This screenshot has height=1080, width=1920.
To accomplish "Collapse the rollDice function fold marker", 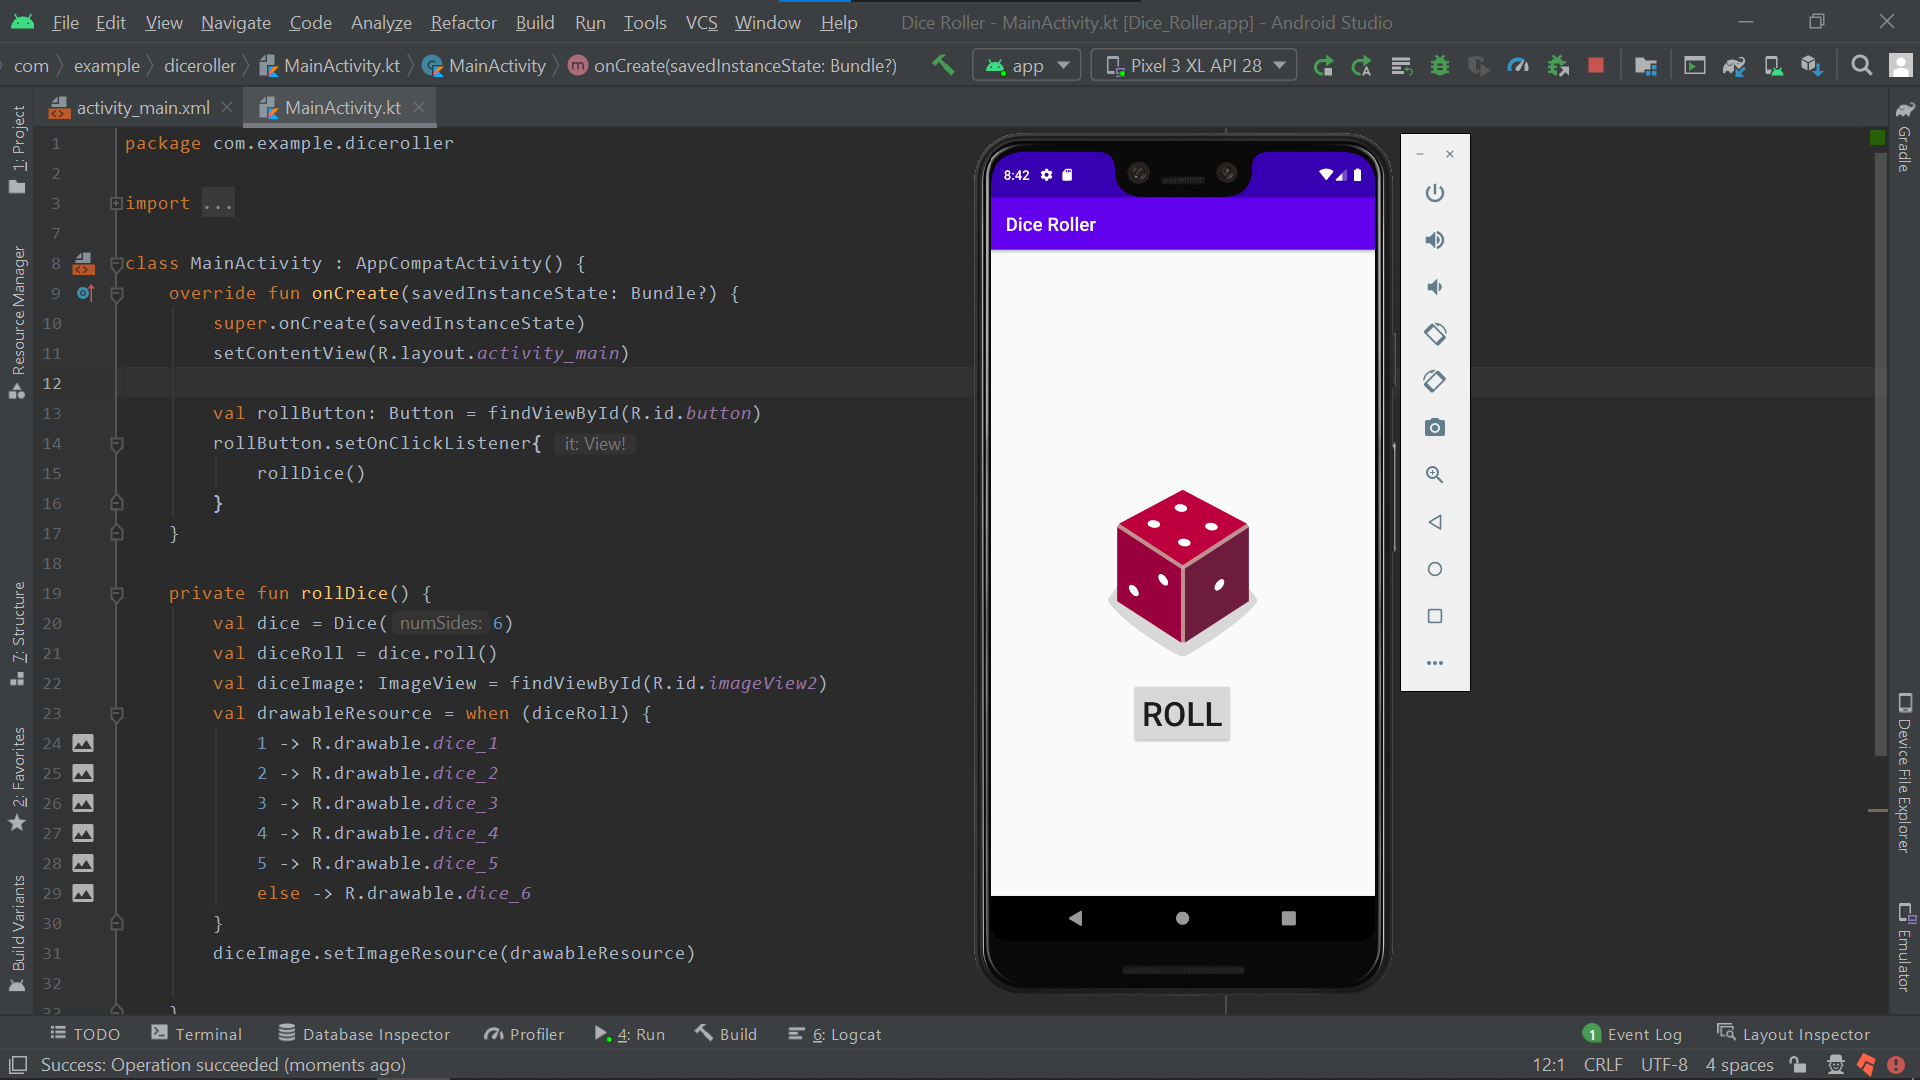I will point(117,594).
